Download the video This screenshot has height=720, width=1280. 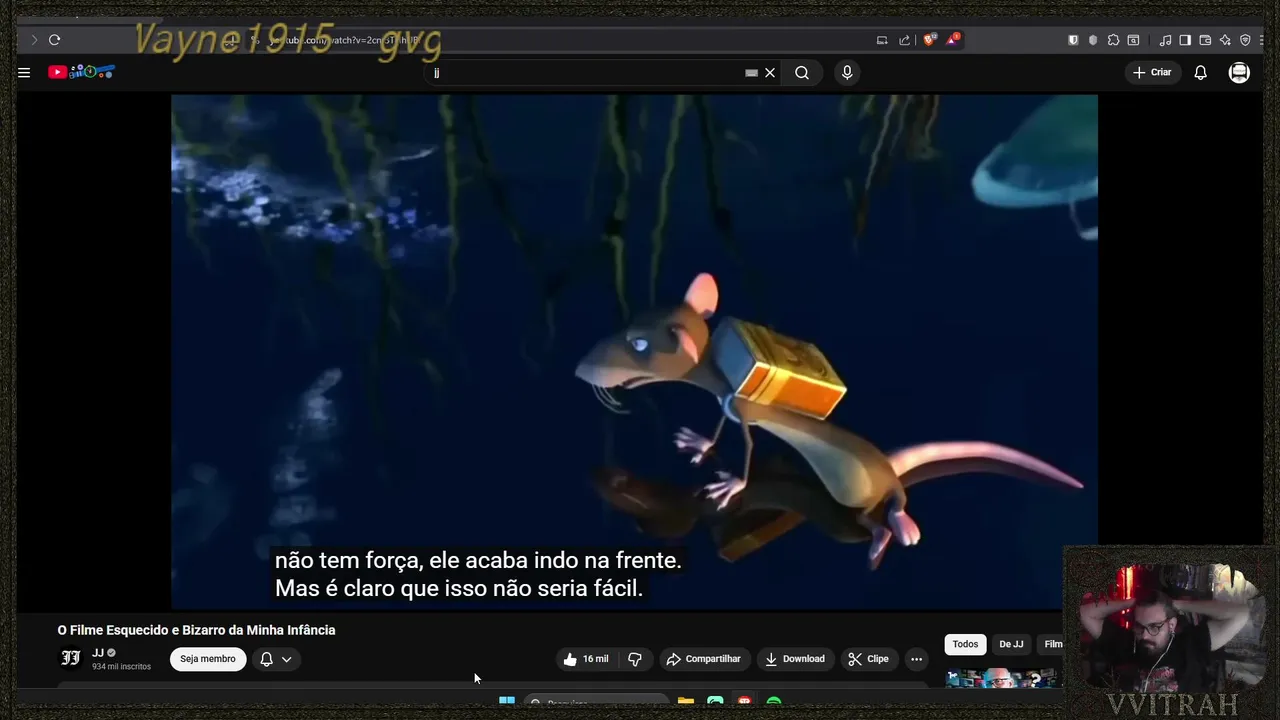pyautogui.click(x=795, y=659)
